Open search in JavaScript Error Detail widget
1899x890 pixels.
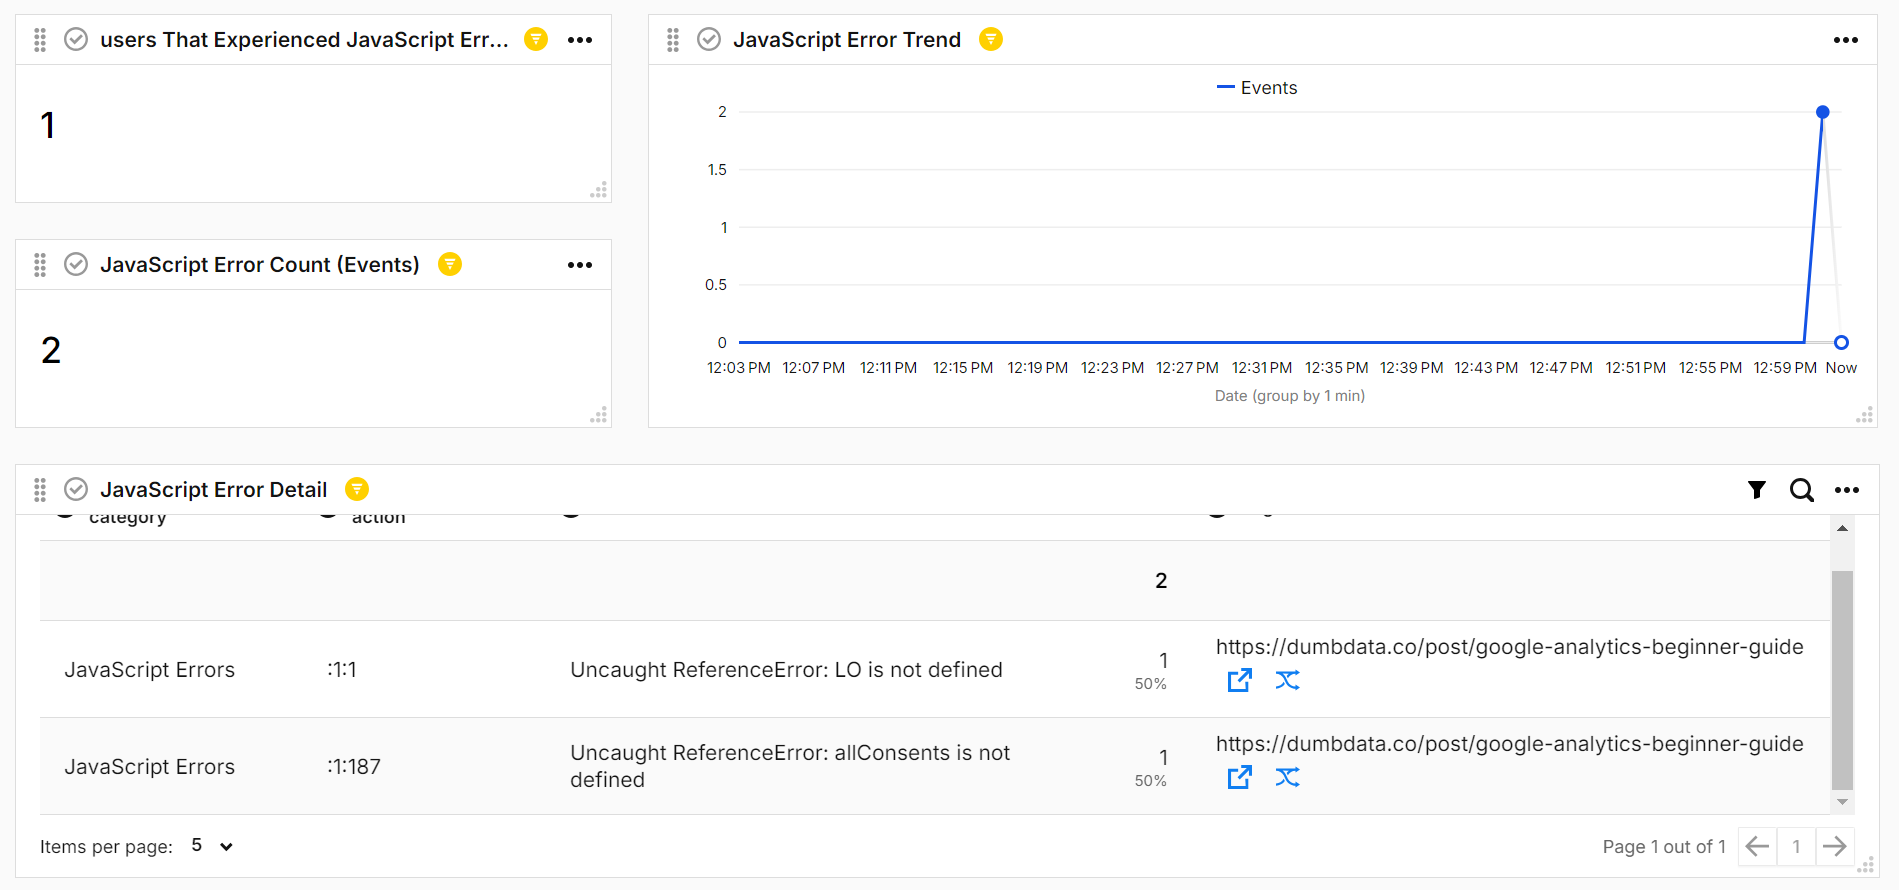click(x=1802, y=490)
